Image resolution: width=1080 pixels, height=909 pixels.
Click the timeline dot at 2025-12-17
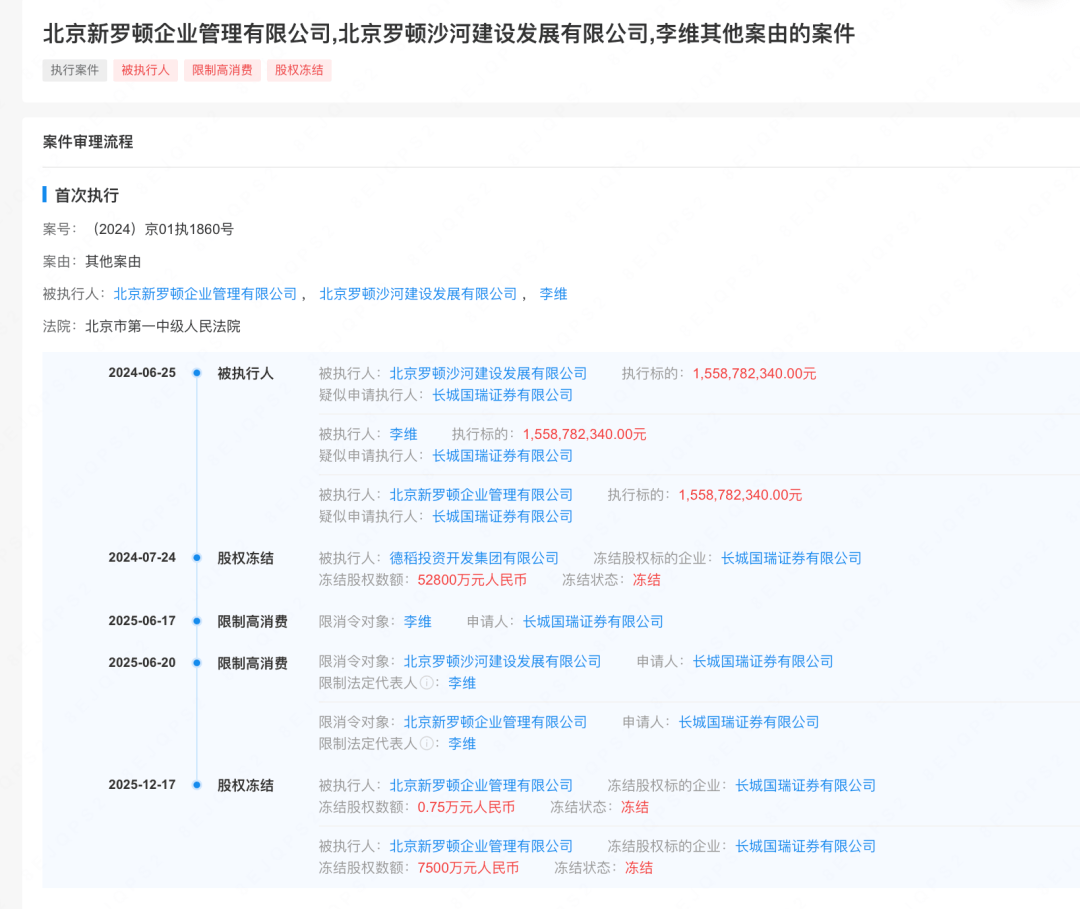(197, 785)
